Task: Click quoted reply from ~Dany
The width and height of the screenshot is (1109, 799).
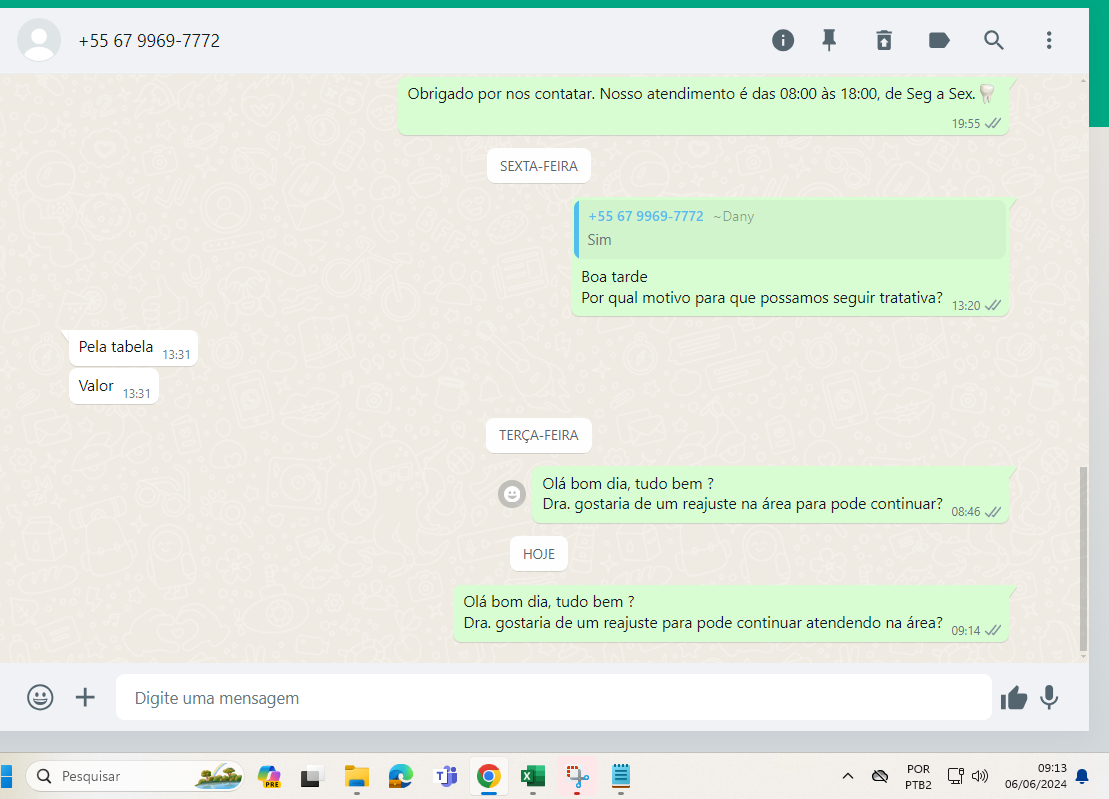Action: 790,228
